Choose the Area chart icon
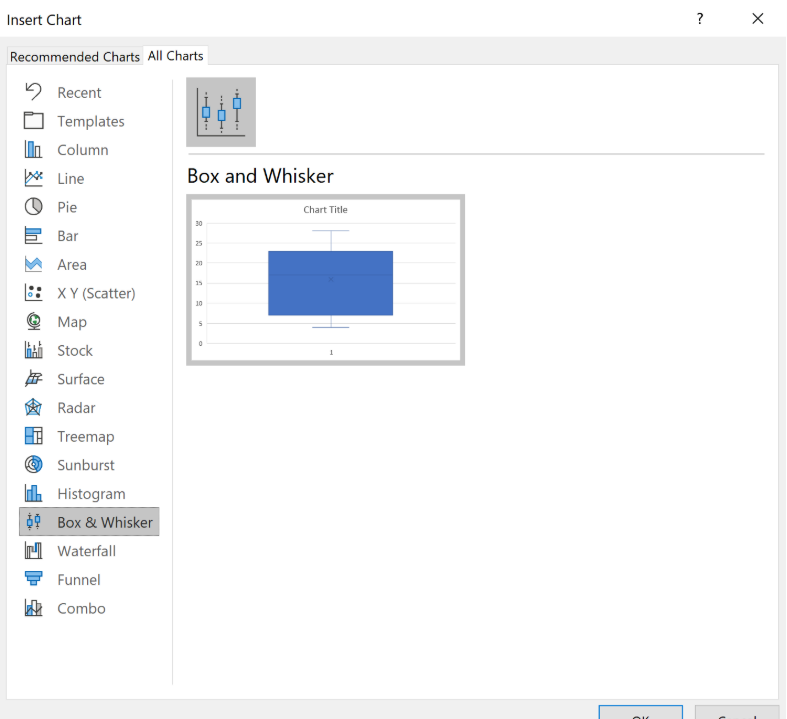This screenshot has width=787, height=719. (x=34, y=264)
